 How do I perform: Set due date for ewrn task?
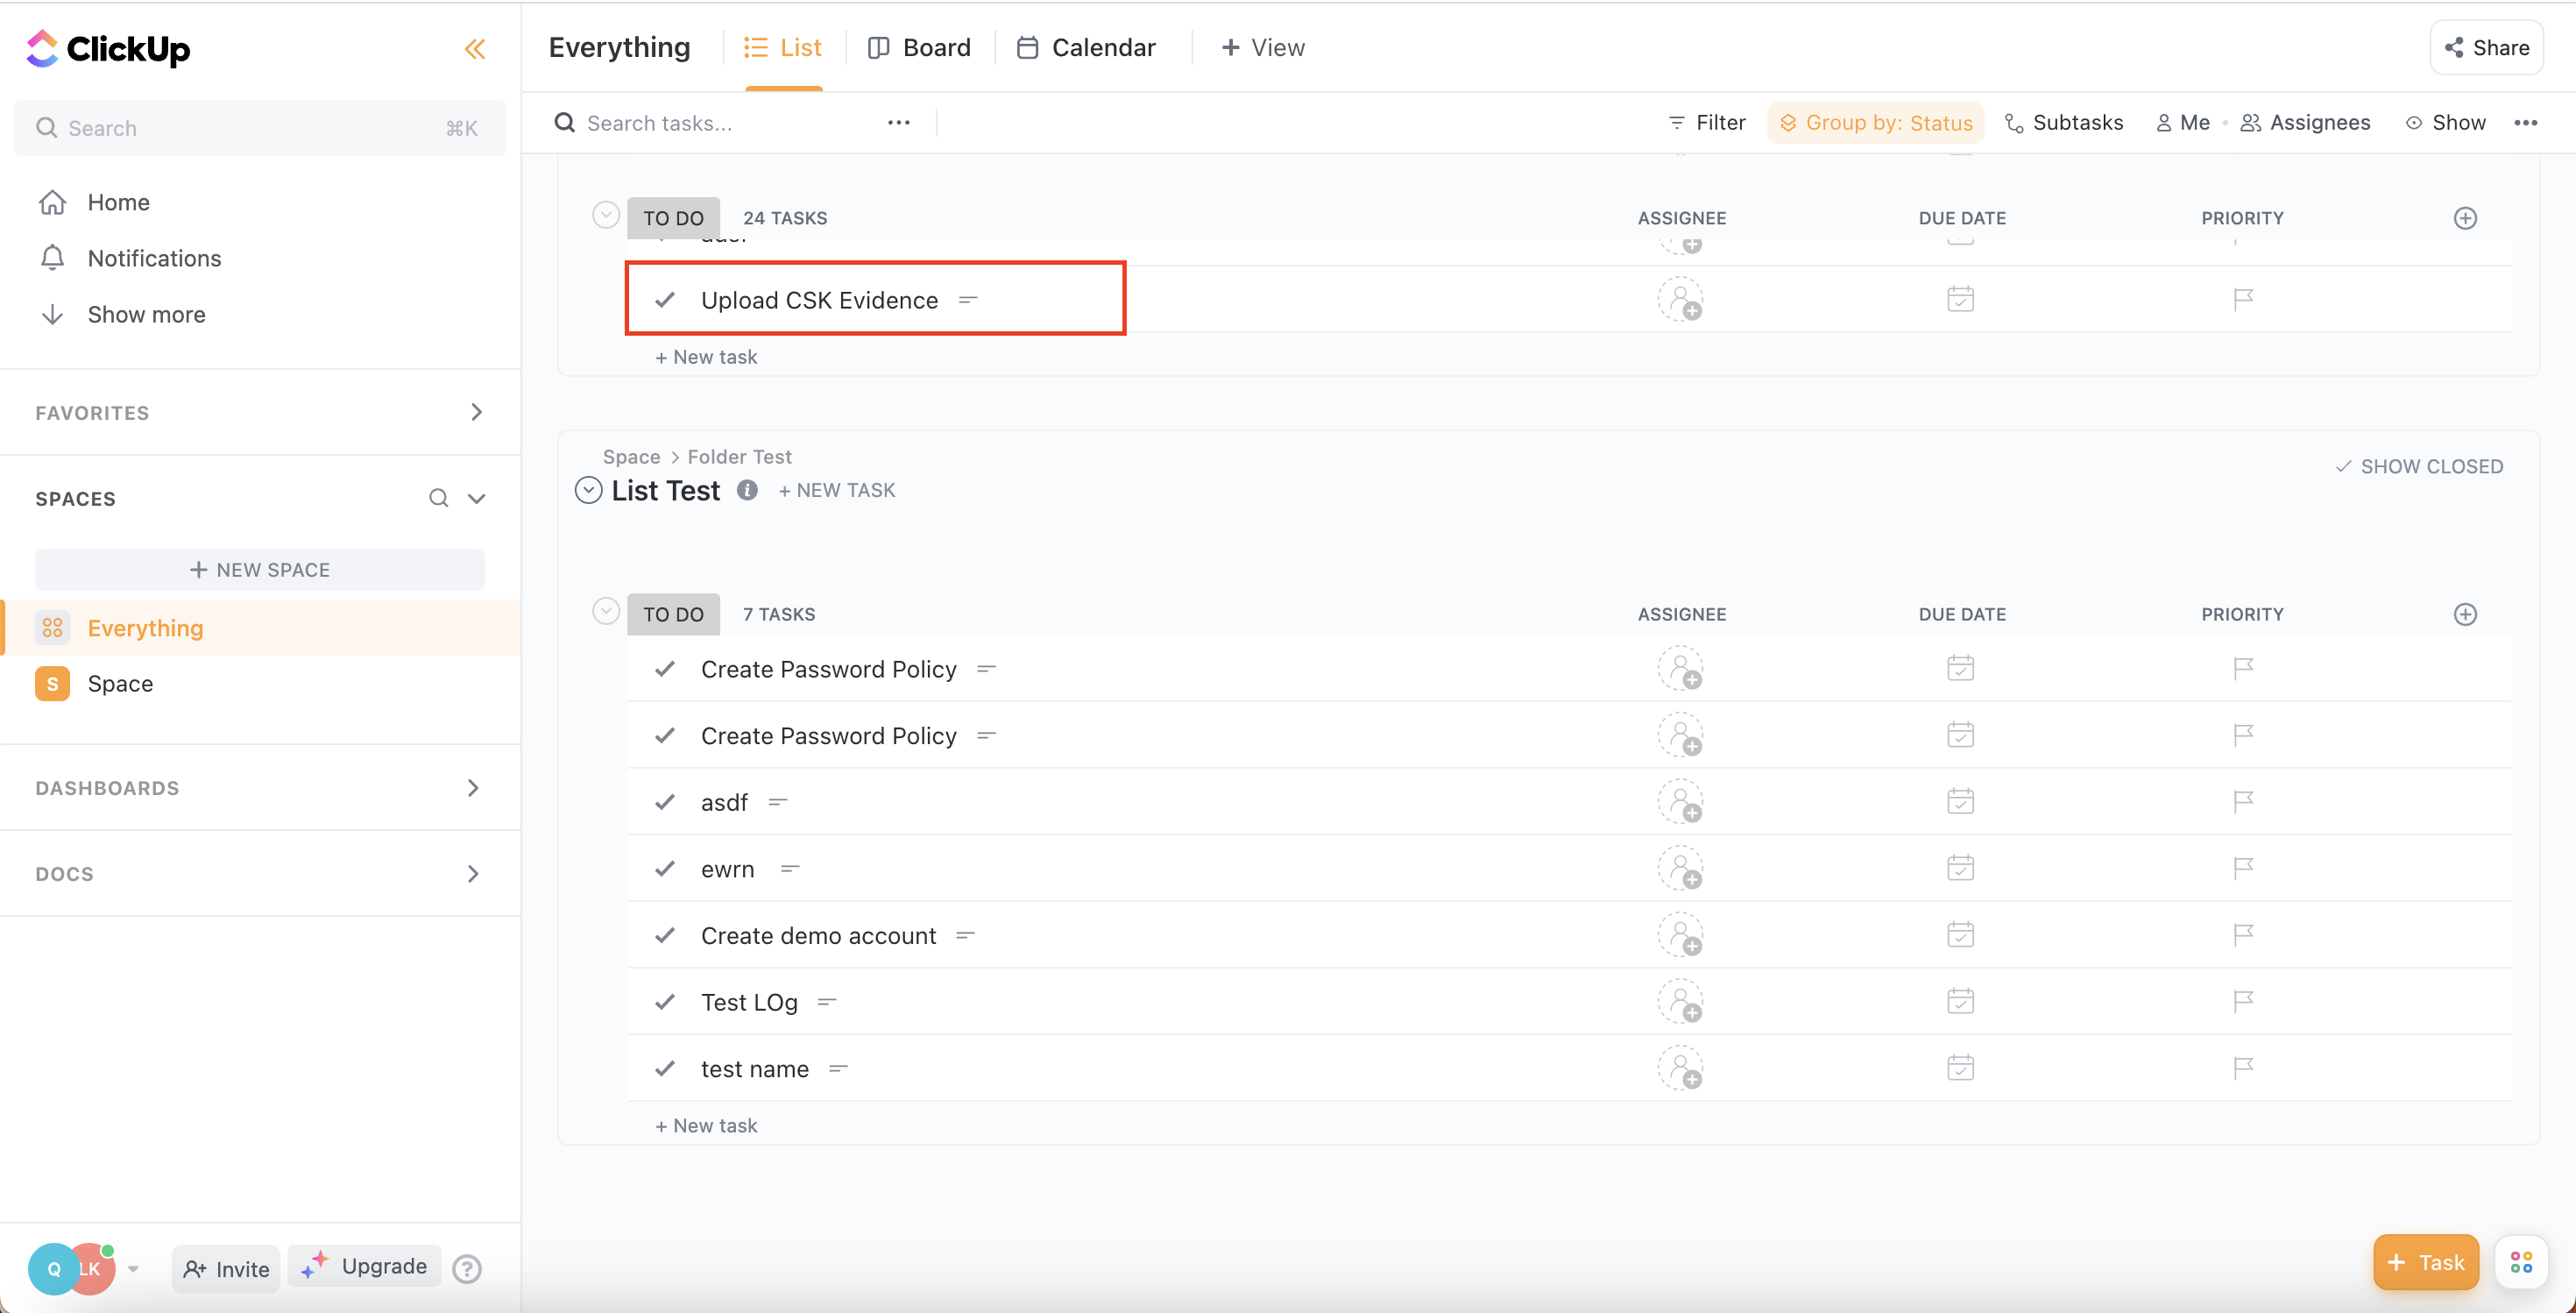(x=1960, y=868)
